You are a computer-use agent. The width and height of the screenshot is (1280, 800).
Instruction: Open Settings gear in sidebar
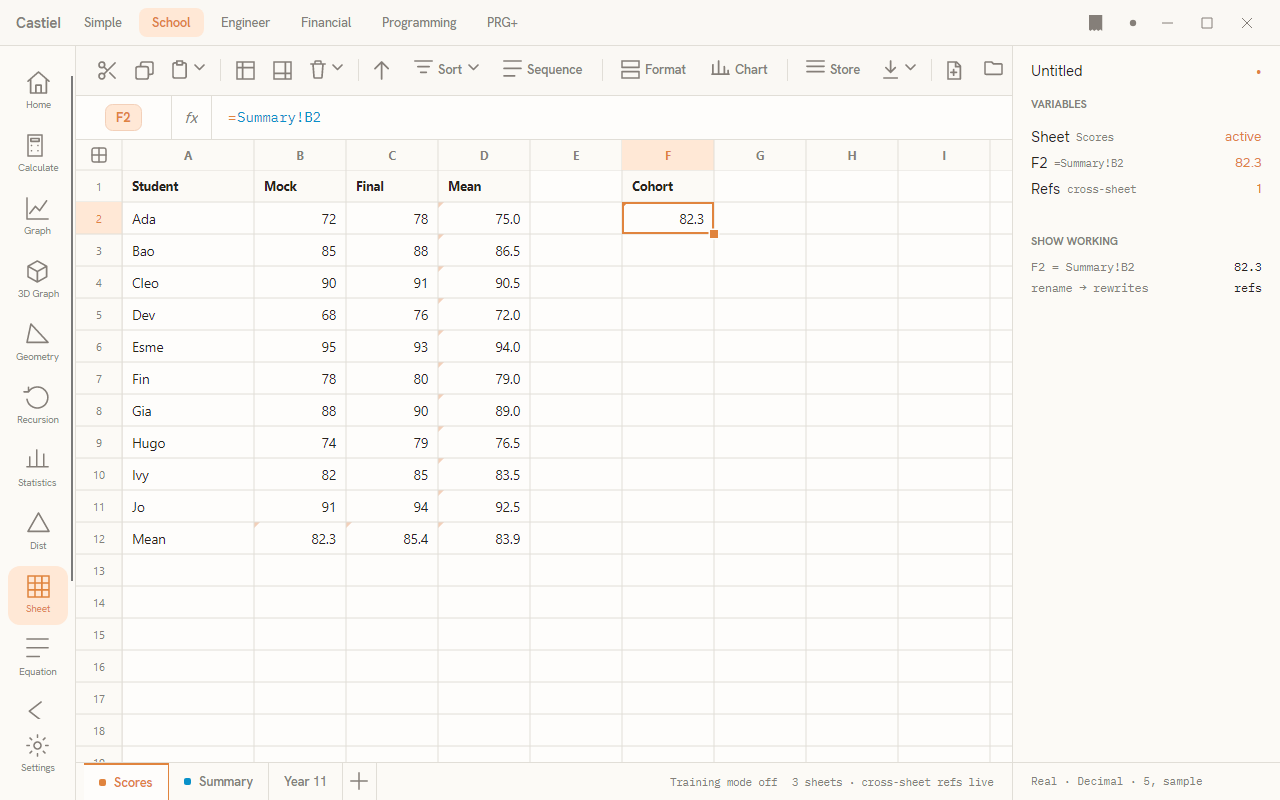click(38, 753)
